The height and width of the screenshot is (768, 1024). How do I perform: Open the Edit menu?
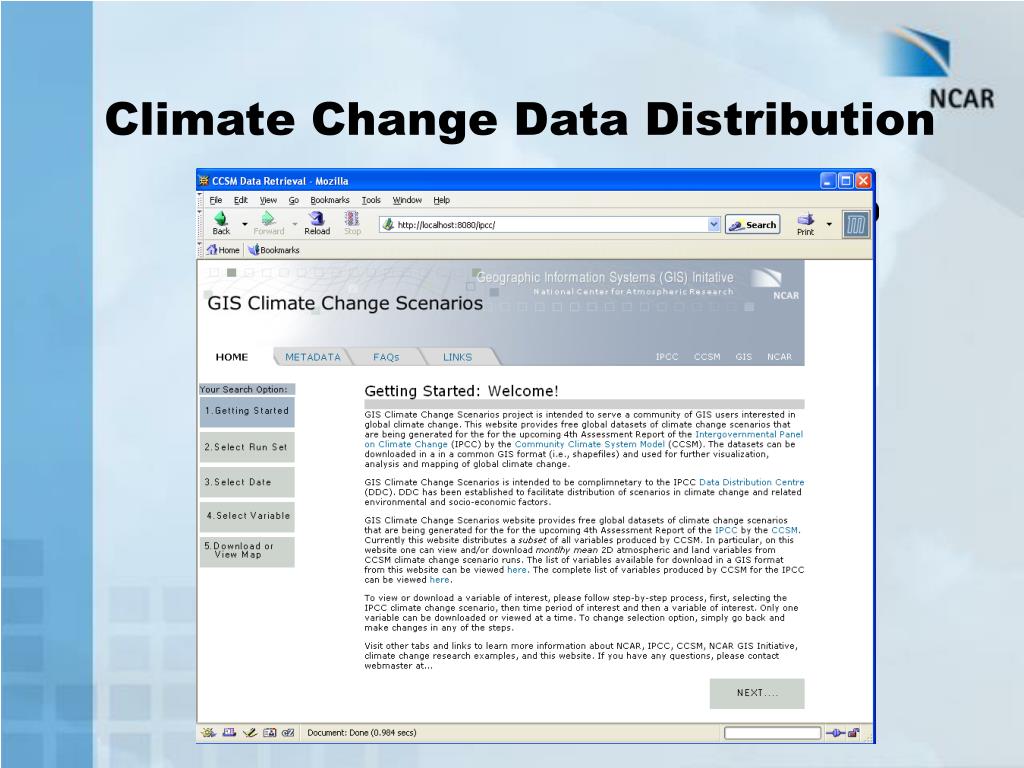pyautogui.click(x=241, y=200)
